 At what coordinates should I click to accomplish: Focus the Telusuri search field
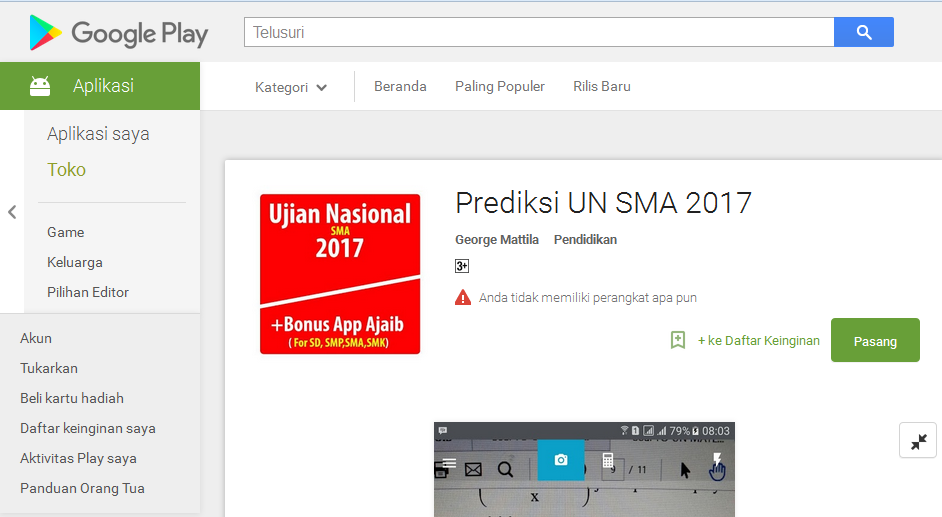coord(539,32)
